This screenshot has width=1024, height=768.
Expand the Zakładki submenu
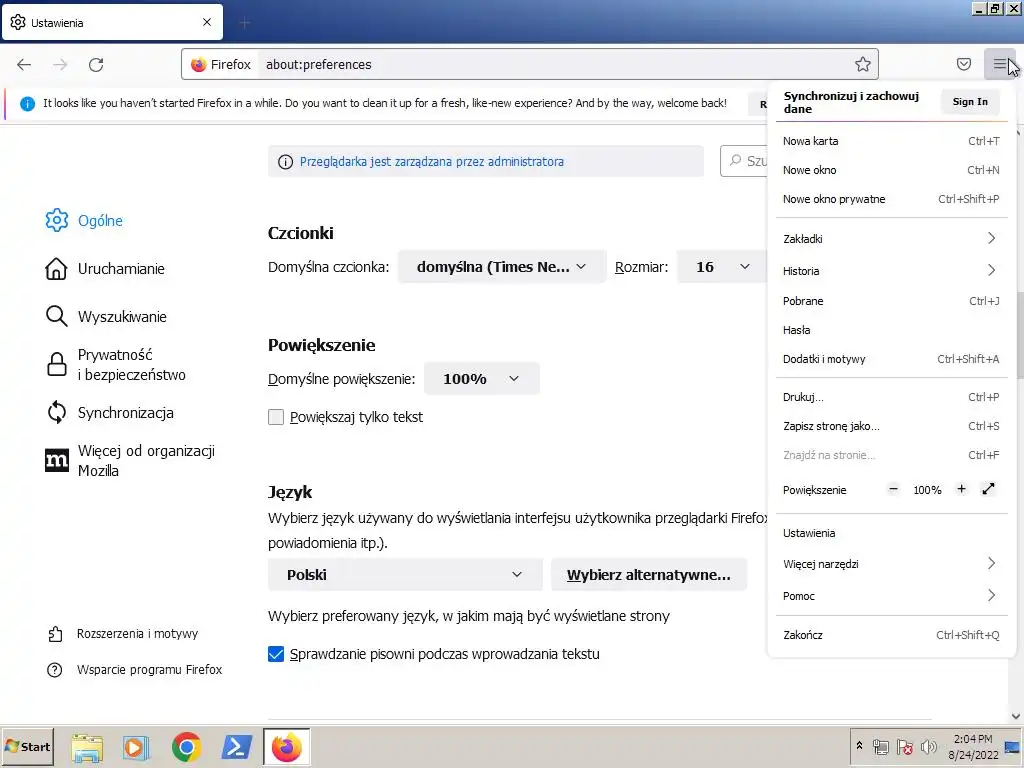tap(891, 238)
